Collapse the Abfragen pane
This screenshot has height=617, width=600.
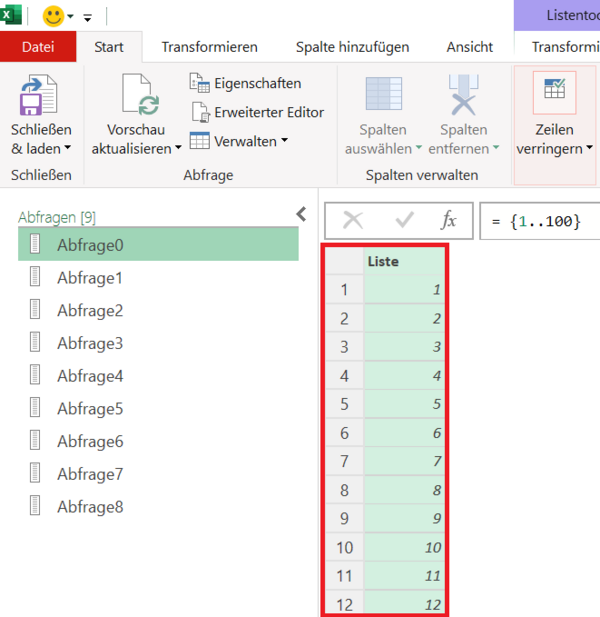pos(301,214)
